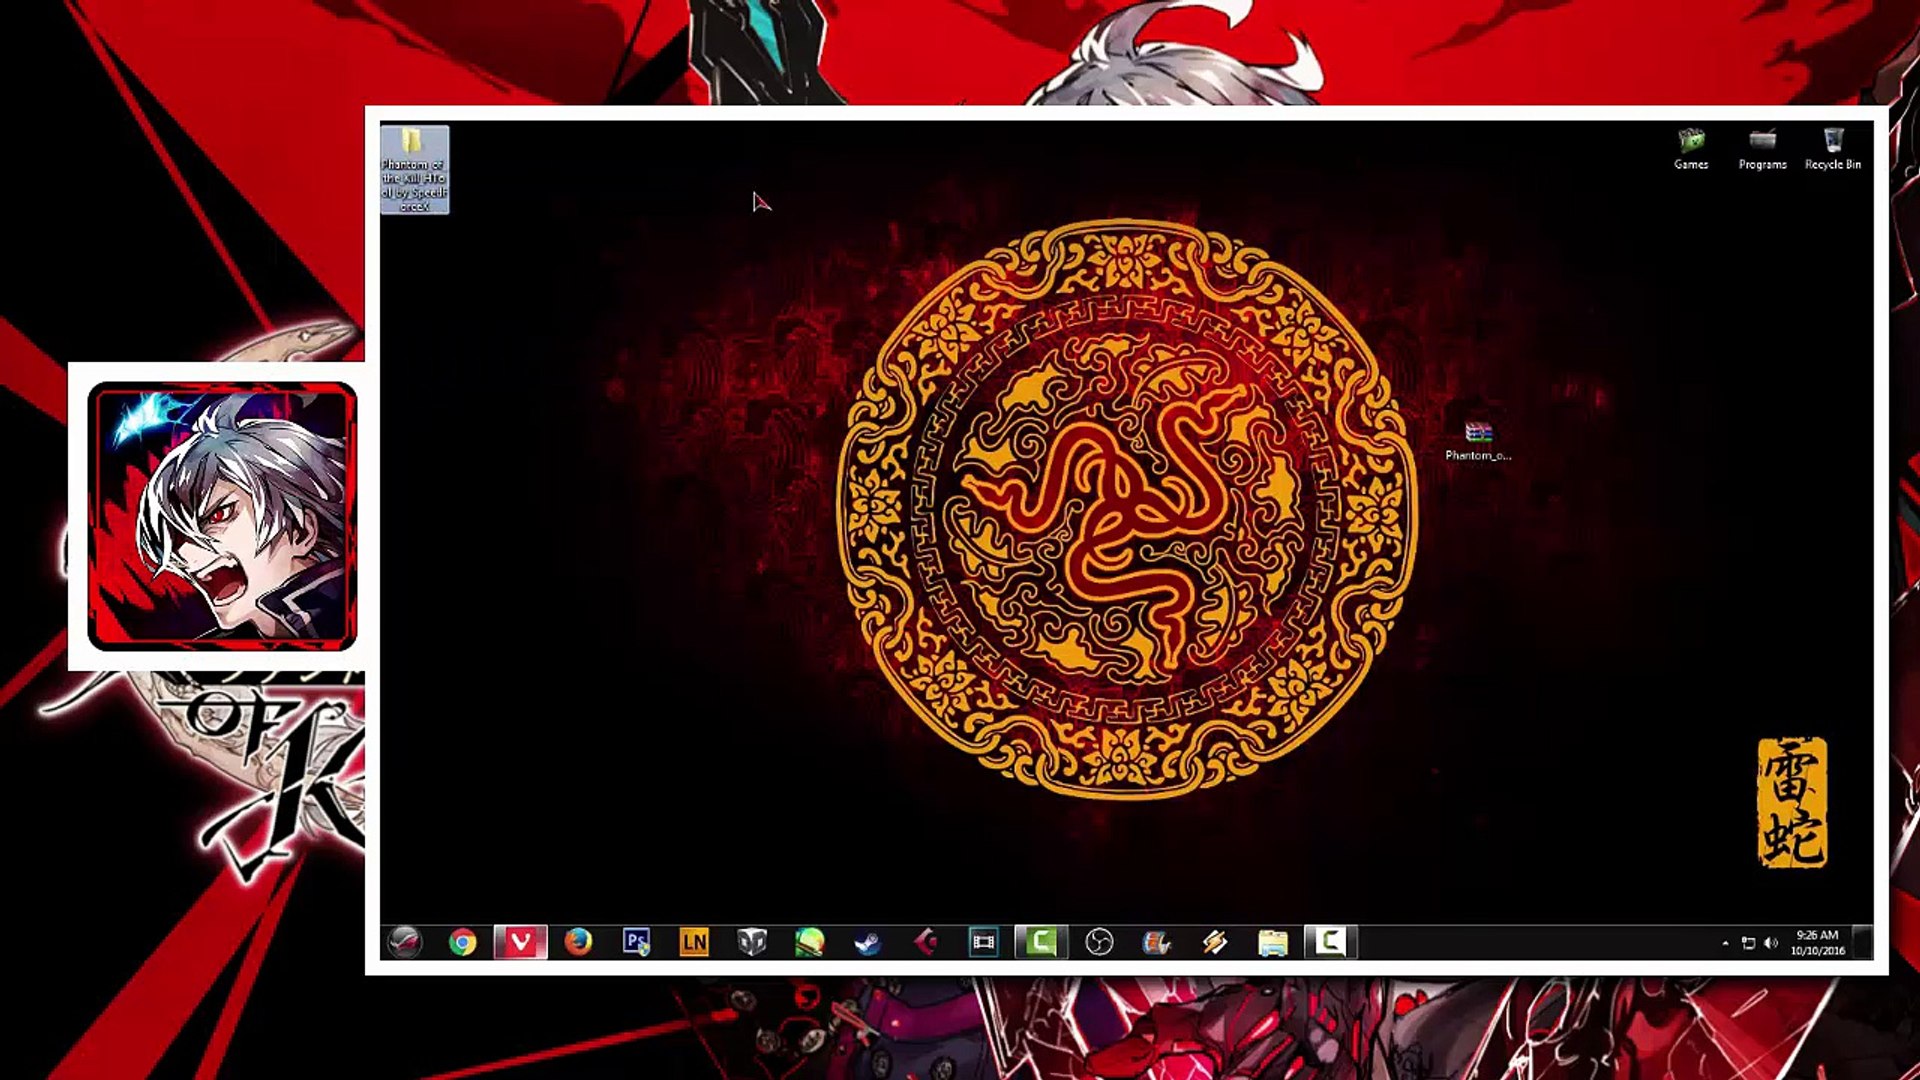Open the green Camtasia taskbar icon
The image size is (1920, 1080).
1041,942
